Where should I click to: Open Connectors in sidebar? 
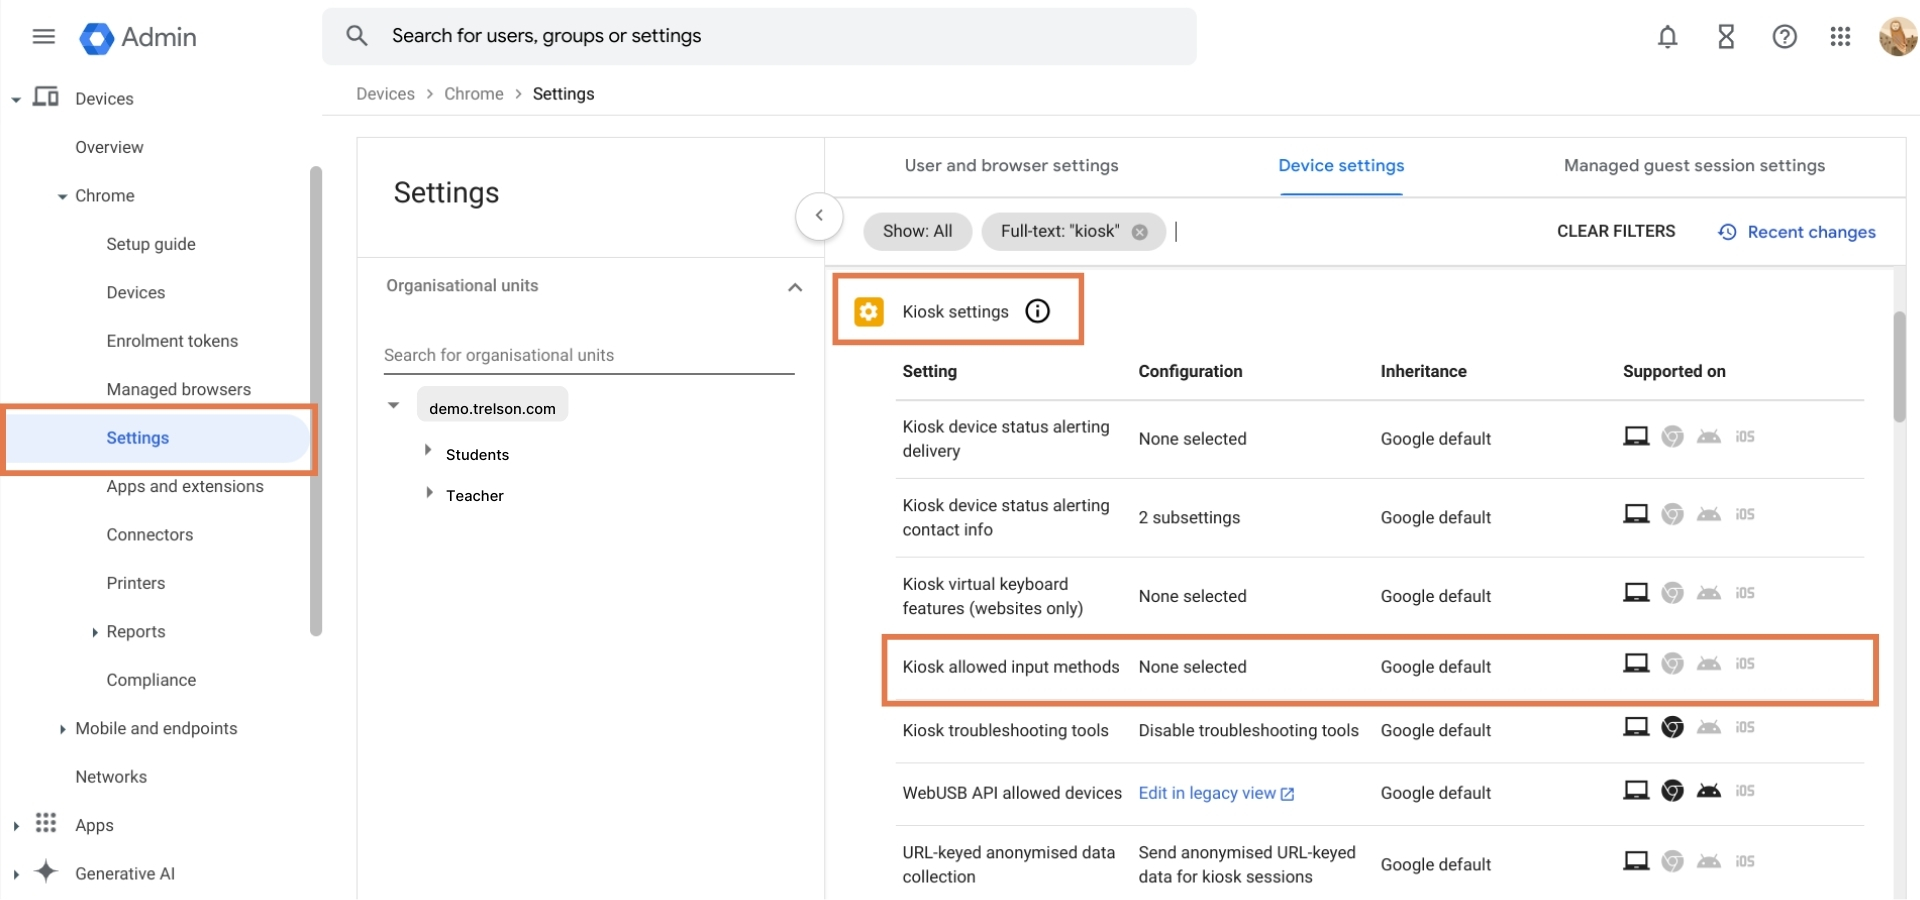point(150,535)
